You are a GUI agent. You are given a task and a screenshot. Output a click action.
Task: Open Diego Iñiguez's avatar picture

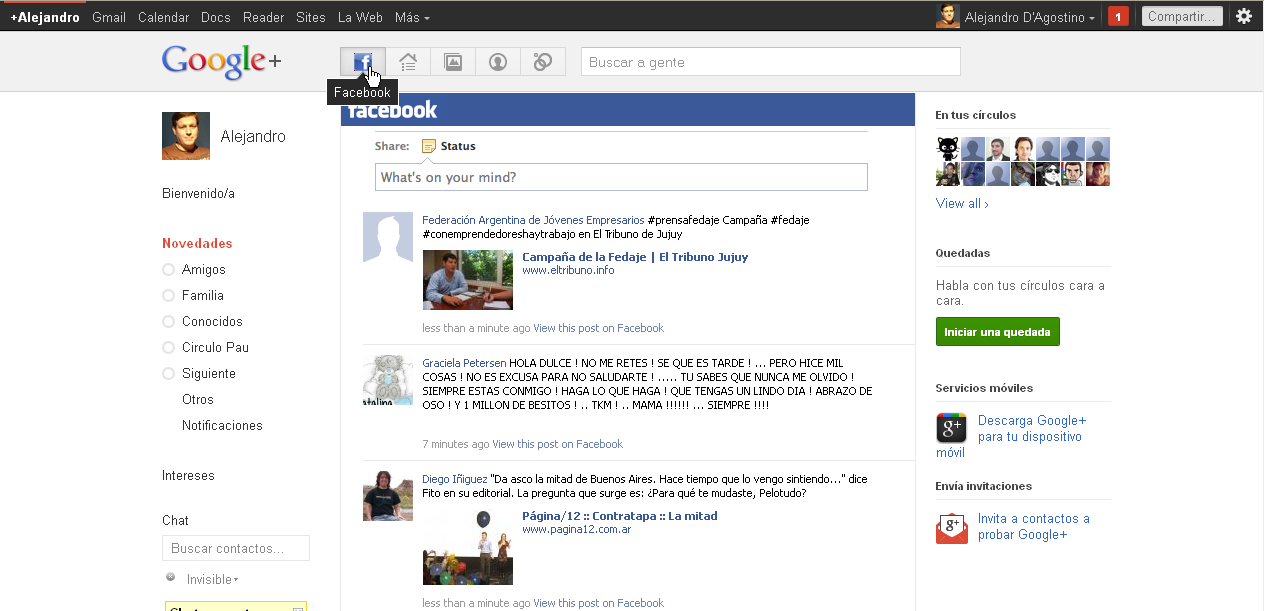[388, 495]
